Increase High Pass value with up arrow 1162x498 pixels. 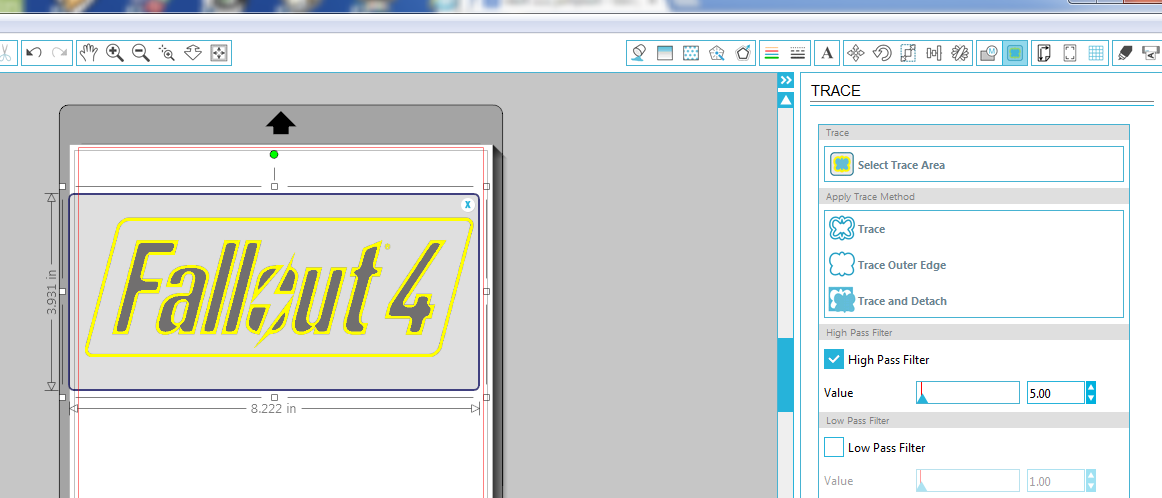click(x=1091, y=388)
